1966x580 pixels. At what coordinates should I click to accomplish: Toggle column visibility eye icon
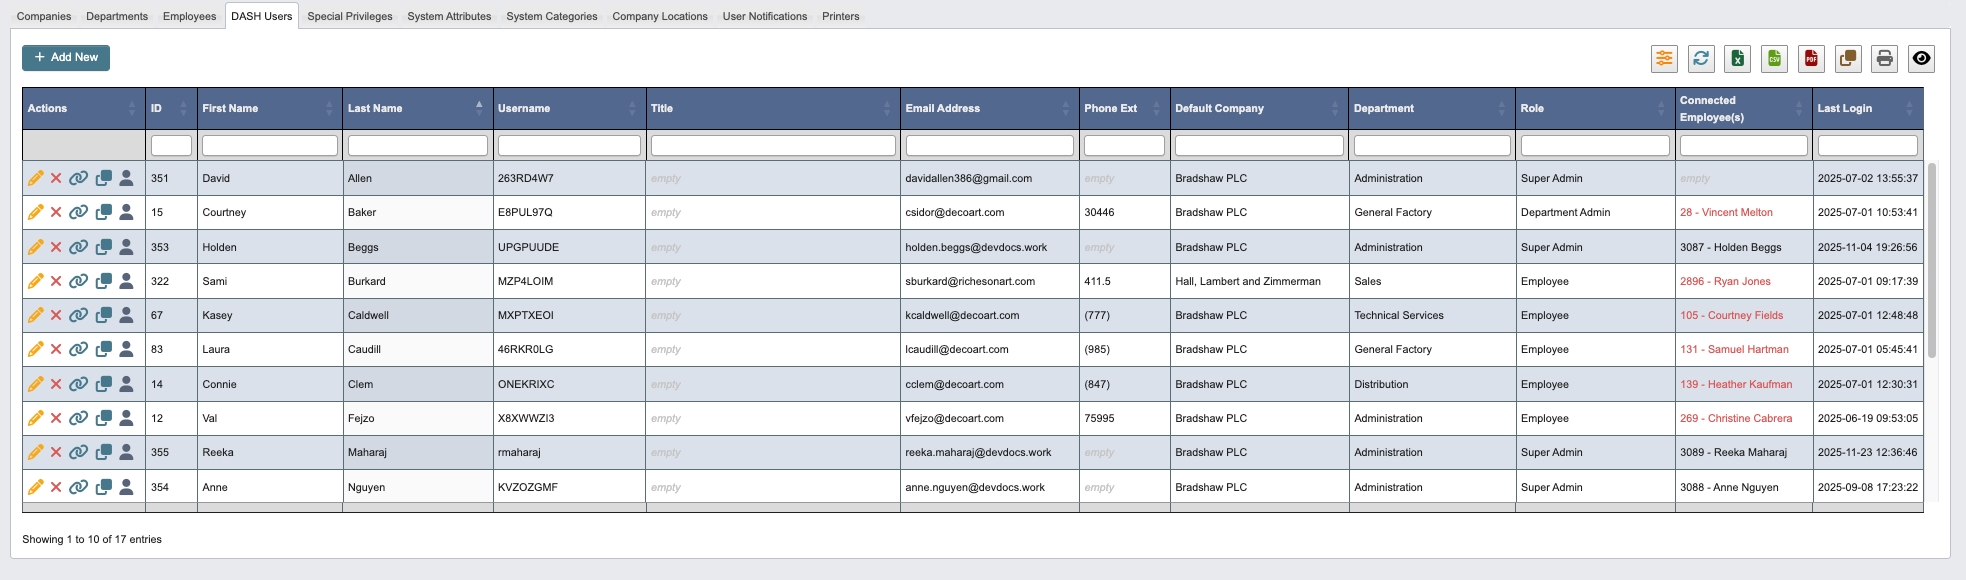point(1921,59)
